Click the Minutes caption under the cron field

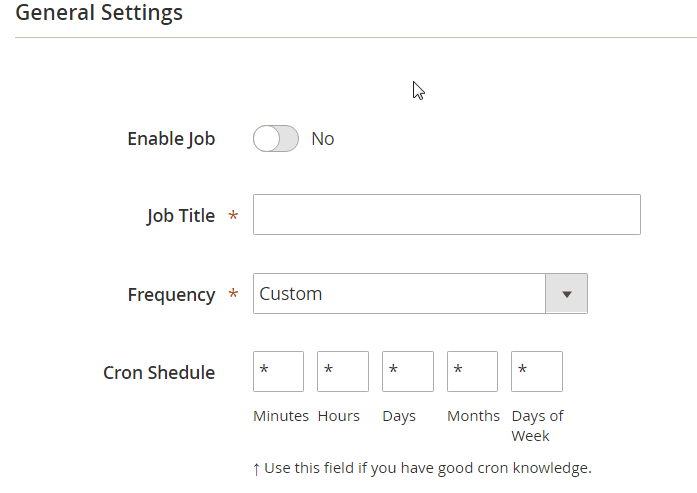[281, 416]
